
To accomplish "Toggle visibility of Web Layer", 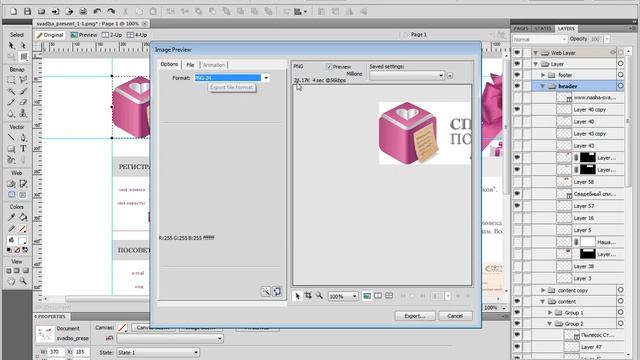I will [517, 53].
